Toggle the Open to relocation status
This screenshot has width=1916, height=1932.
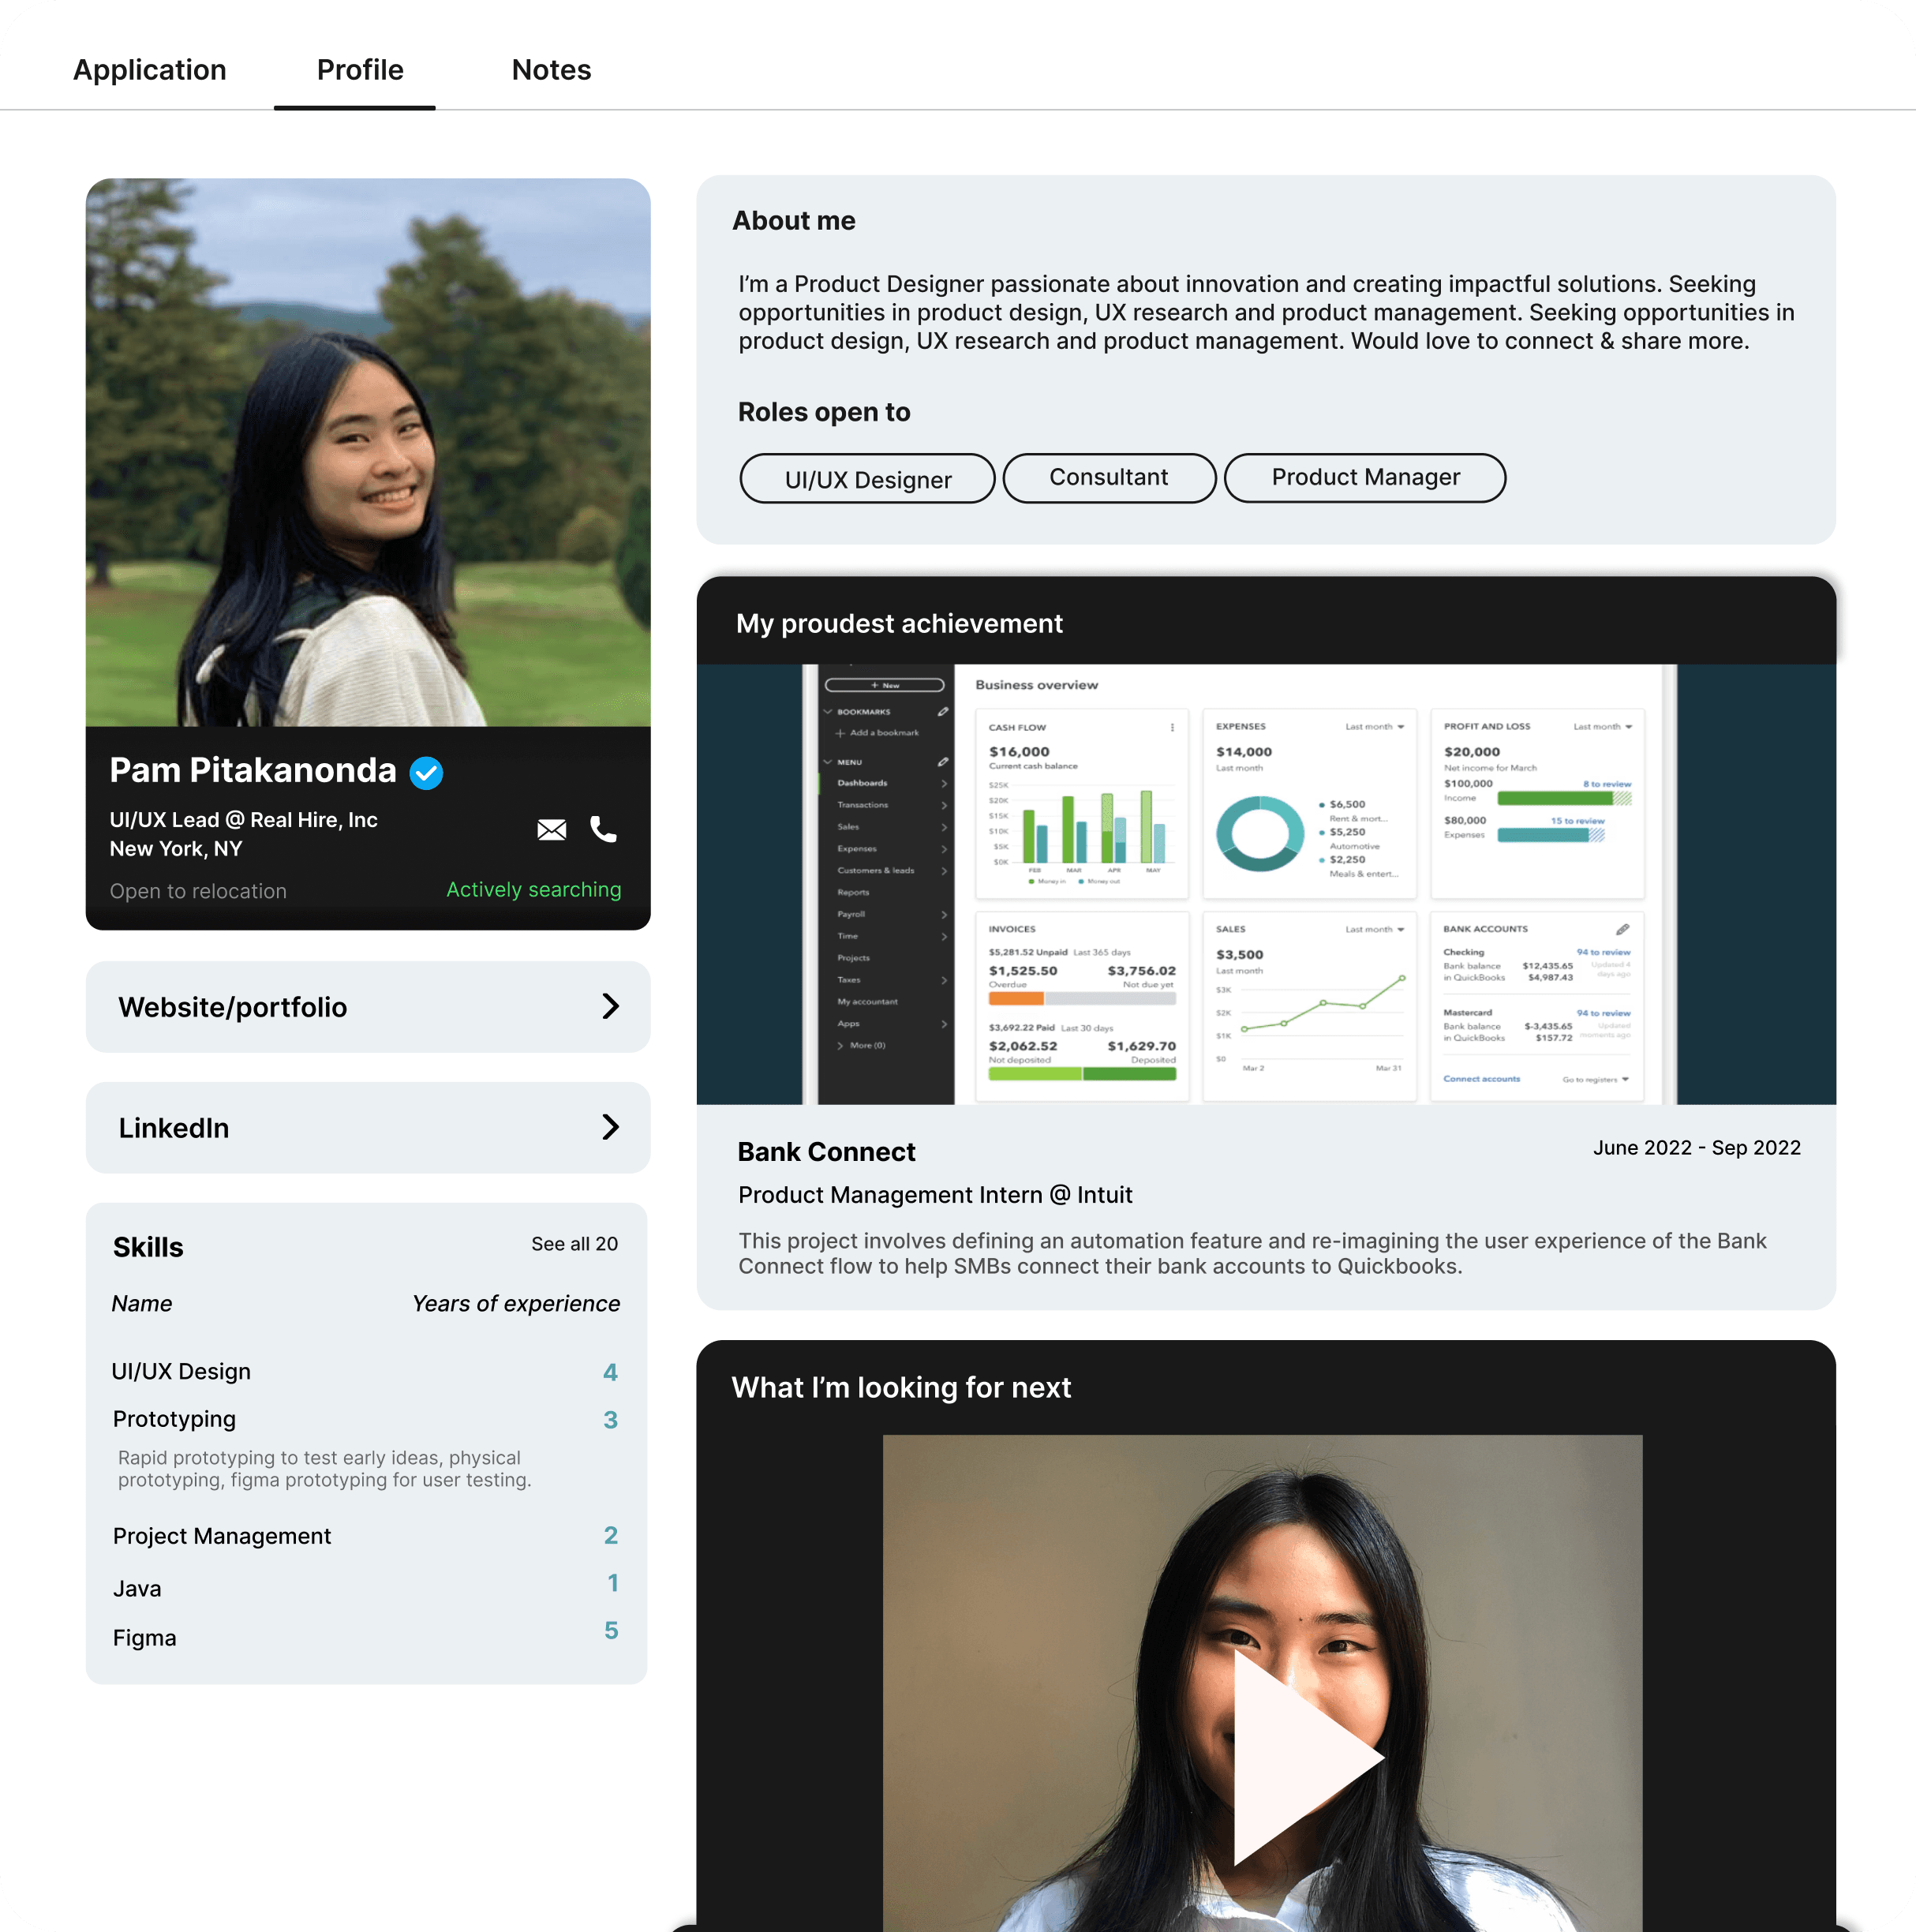tap(198, 890)
